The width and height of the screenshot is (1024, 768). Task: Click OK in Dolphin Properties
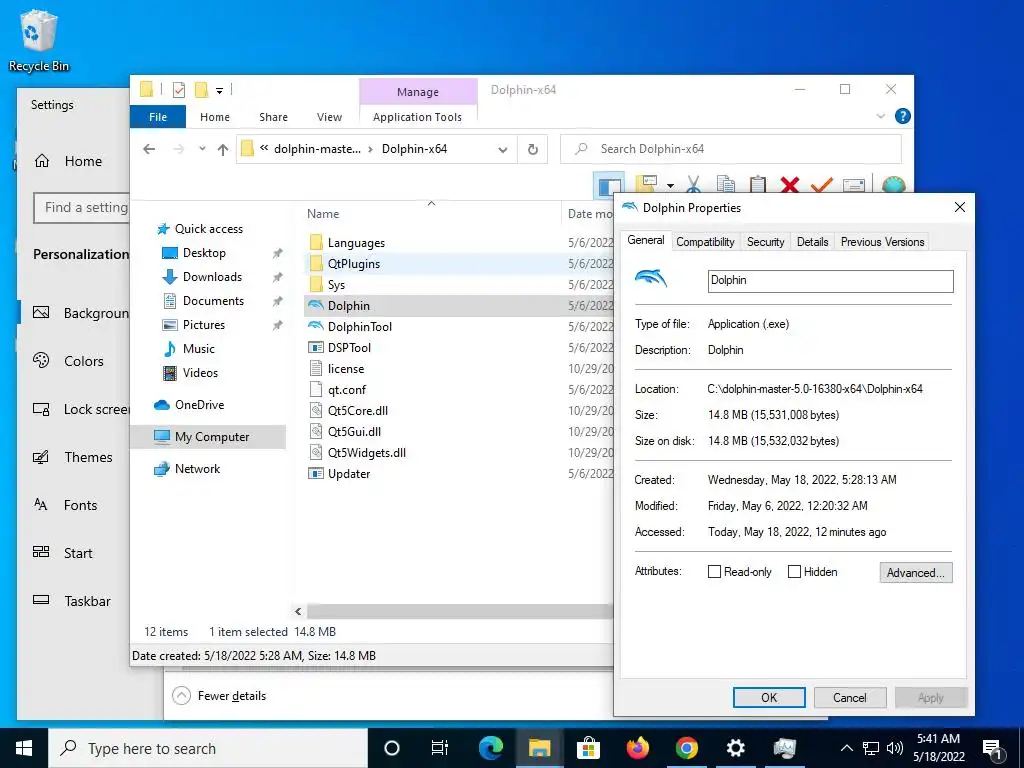pyautogui.click(x=769, y=697)
